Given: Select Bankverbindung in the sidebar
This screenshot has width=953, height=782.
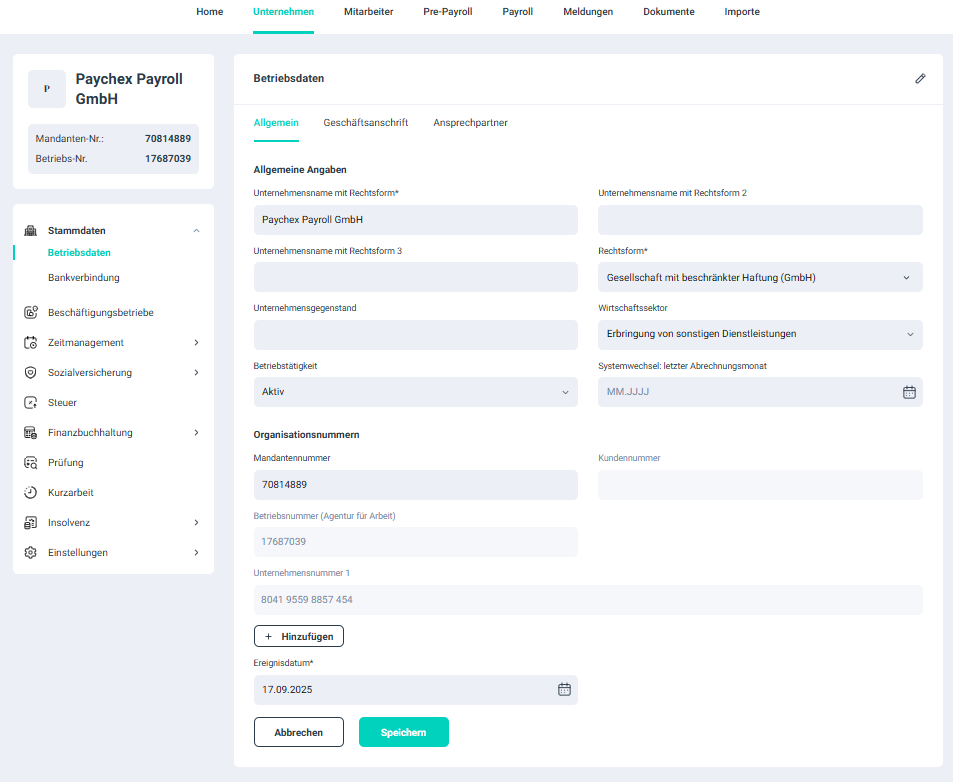Looking at the screenshot, I should pos(83,278).
